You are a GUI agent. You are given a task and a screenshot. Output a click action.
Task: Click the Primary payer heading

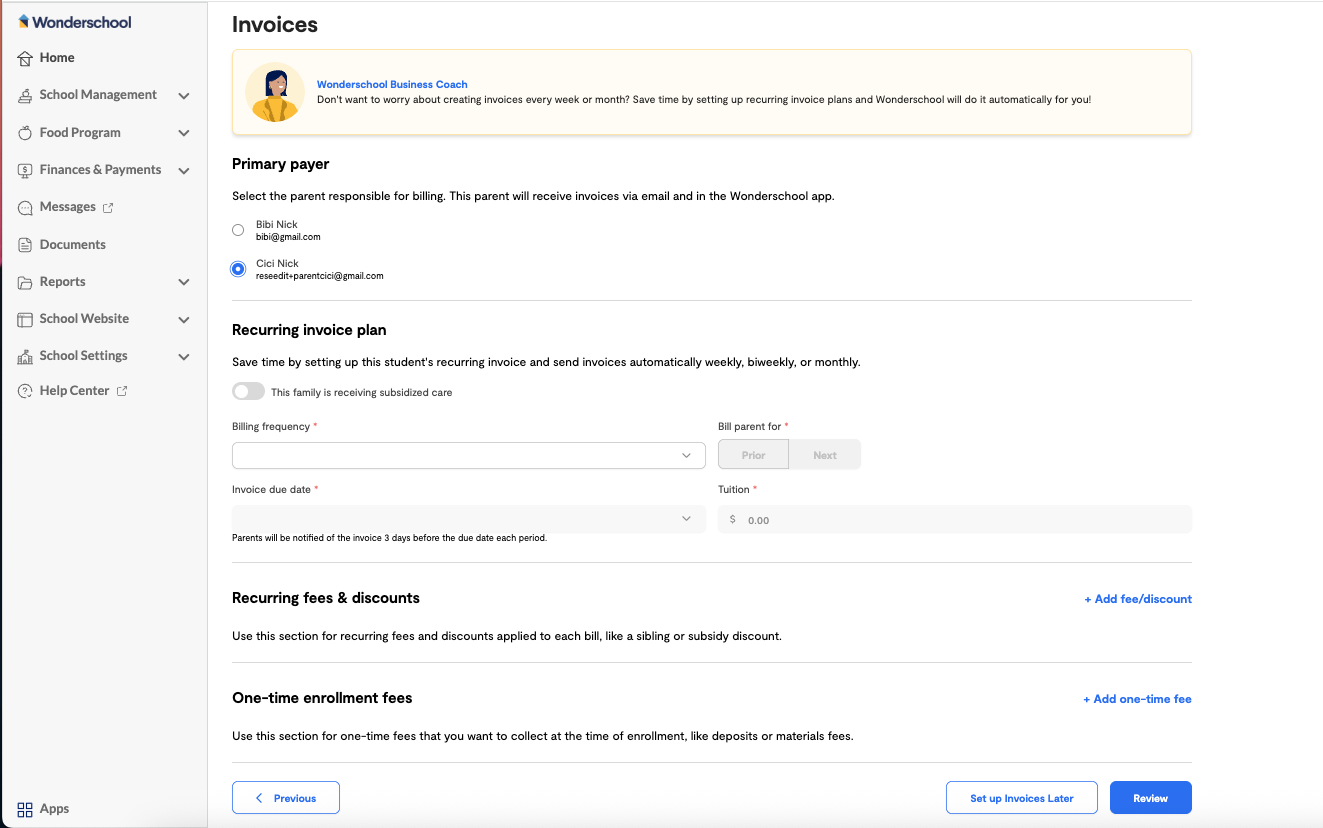click(x=281, y=164)
